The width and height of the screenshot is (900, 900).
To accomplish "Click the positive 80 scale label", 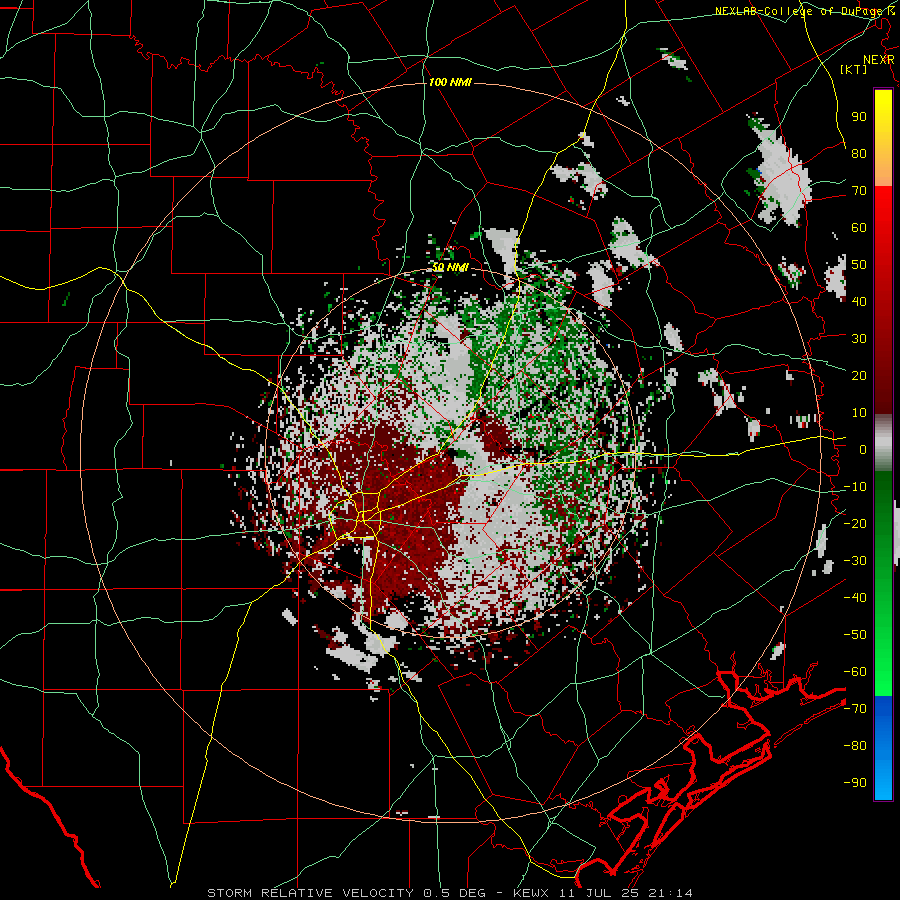I will 859,153.
